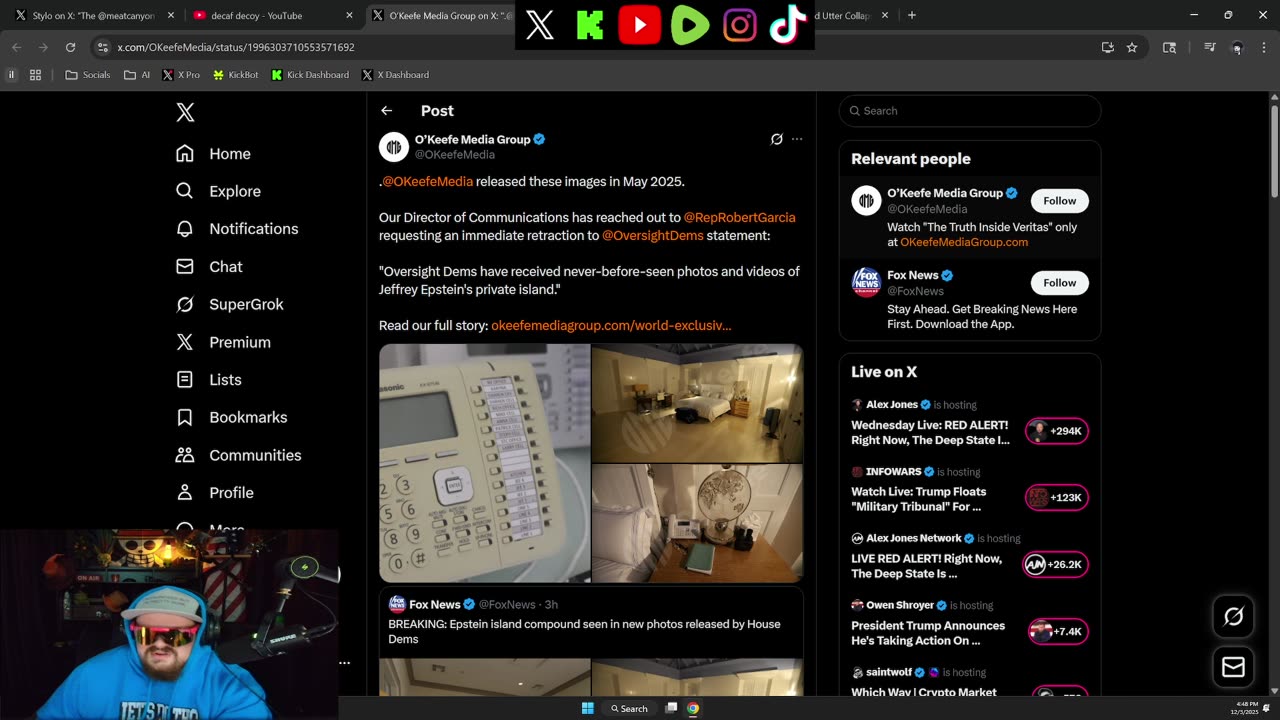Click the @RepRobertGarcia mention
This screenshot has width=1280, height=720.
coord(739,217)
